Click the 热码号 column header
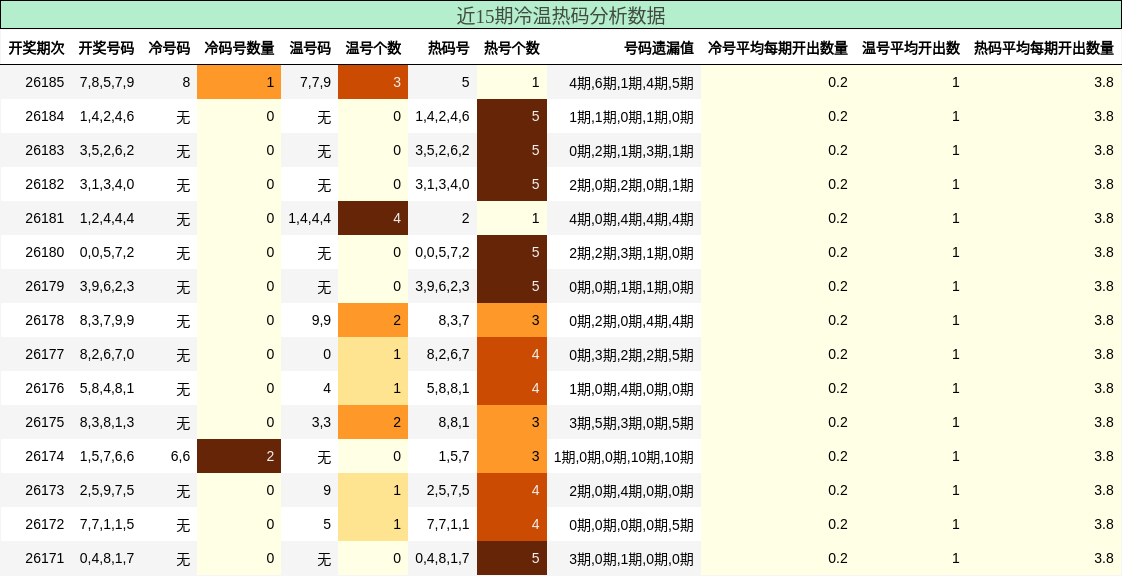Viewport: 1122px width, 576px height. pos(449,48)
